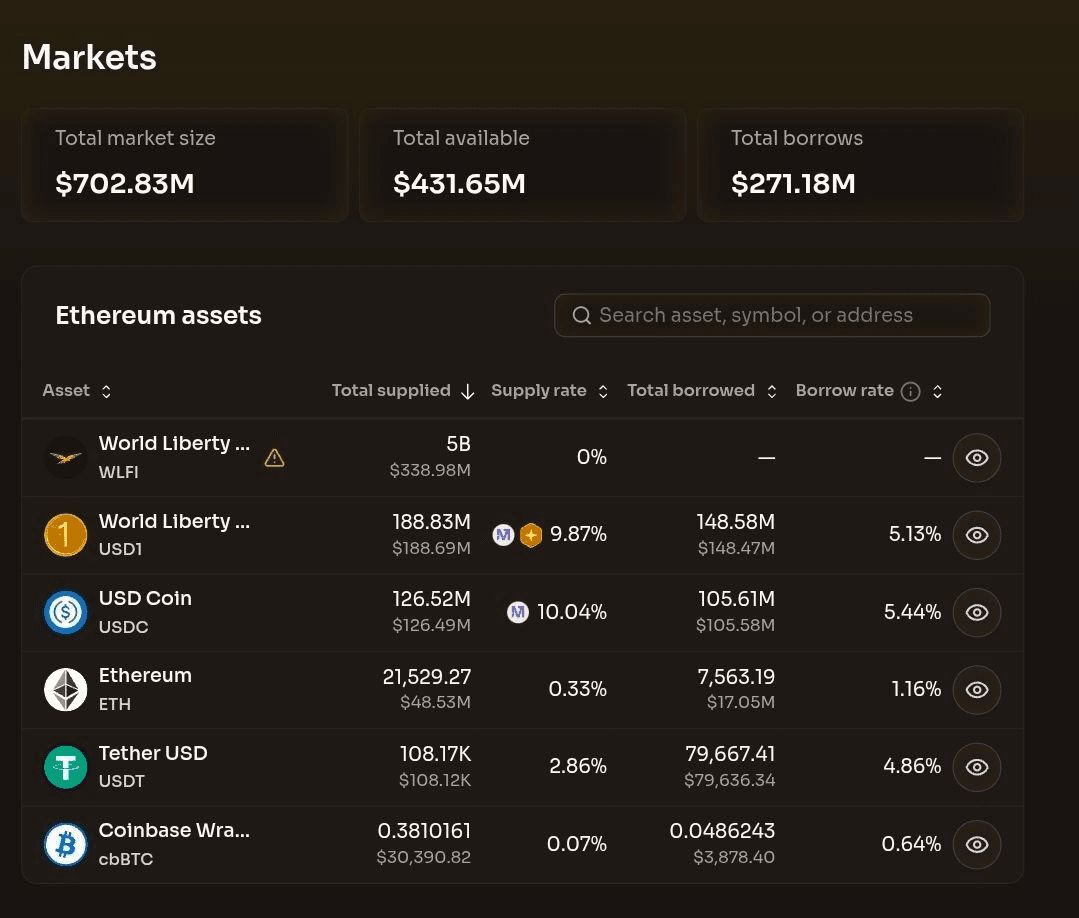Screen dimensions: 1079x918
Task: Click the magnifier icon in search box
Action: (581, 315)
